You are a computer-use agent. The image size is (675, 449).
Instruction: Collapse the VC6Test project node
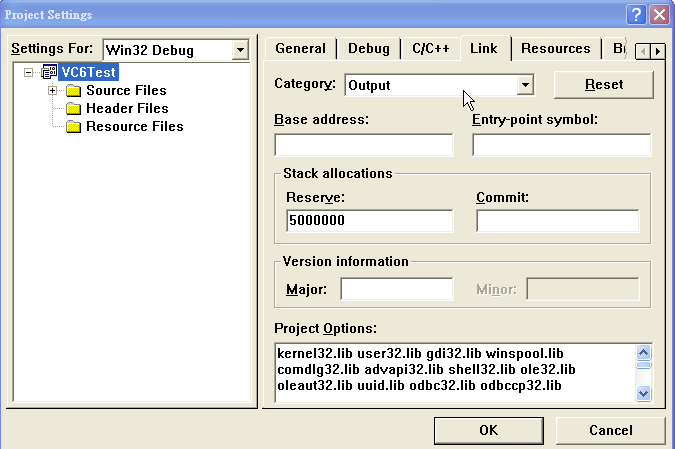[x=28, y=73]
